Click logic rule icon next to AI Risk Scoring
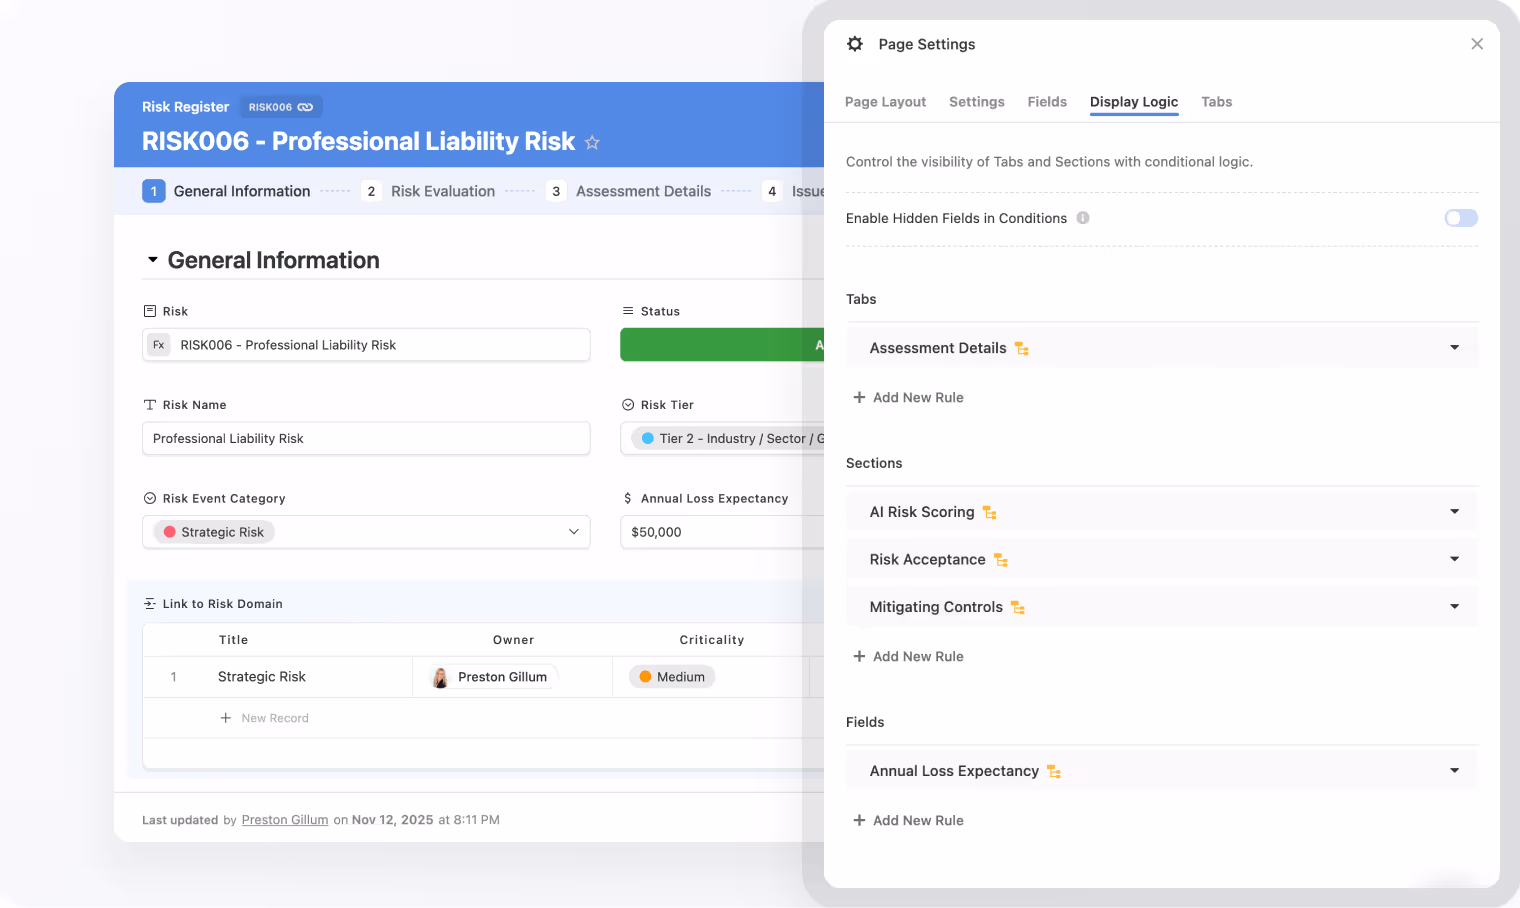1520x908 pixels. (990, 513)
